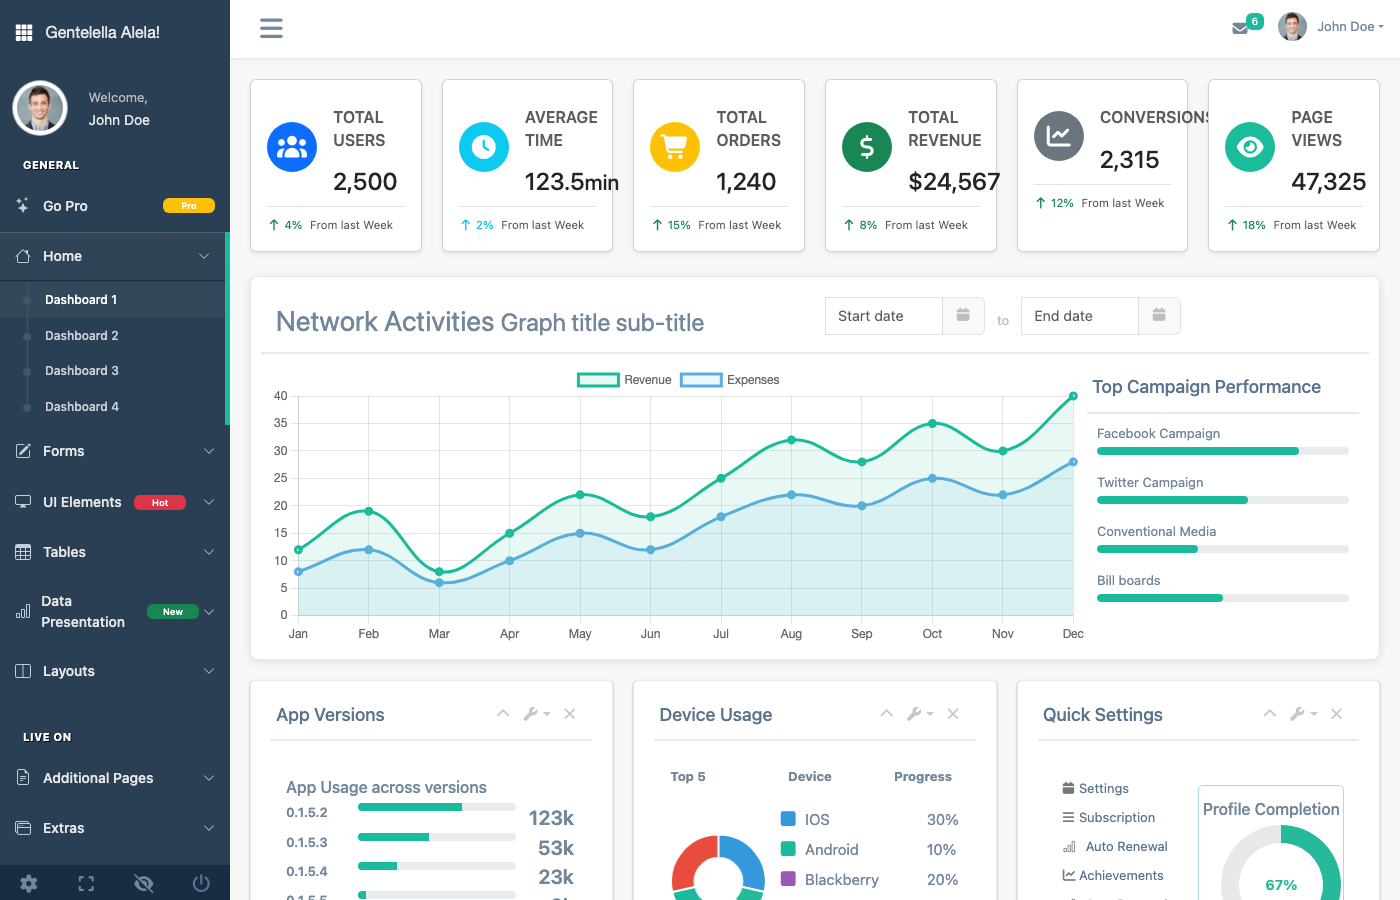Toggle the eye-slash icon in sidebar footer
The height and width of the screenshot is (900, 1400).
point(143,883)
